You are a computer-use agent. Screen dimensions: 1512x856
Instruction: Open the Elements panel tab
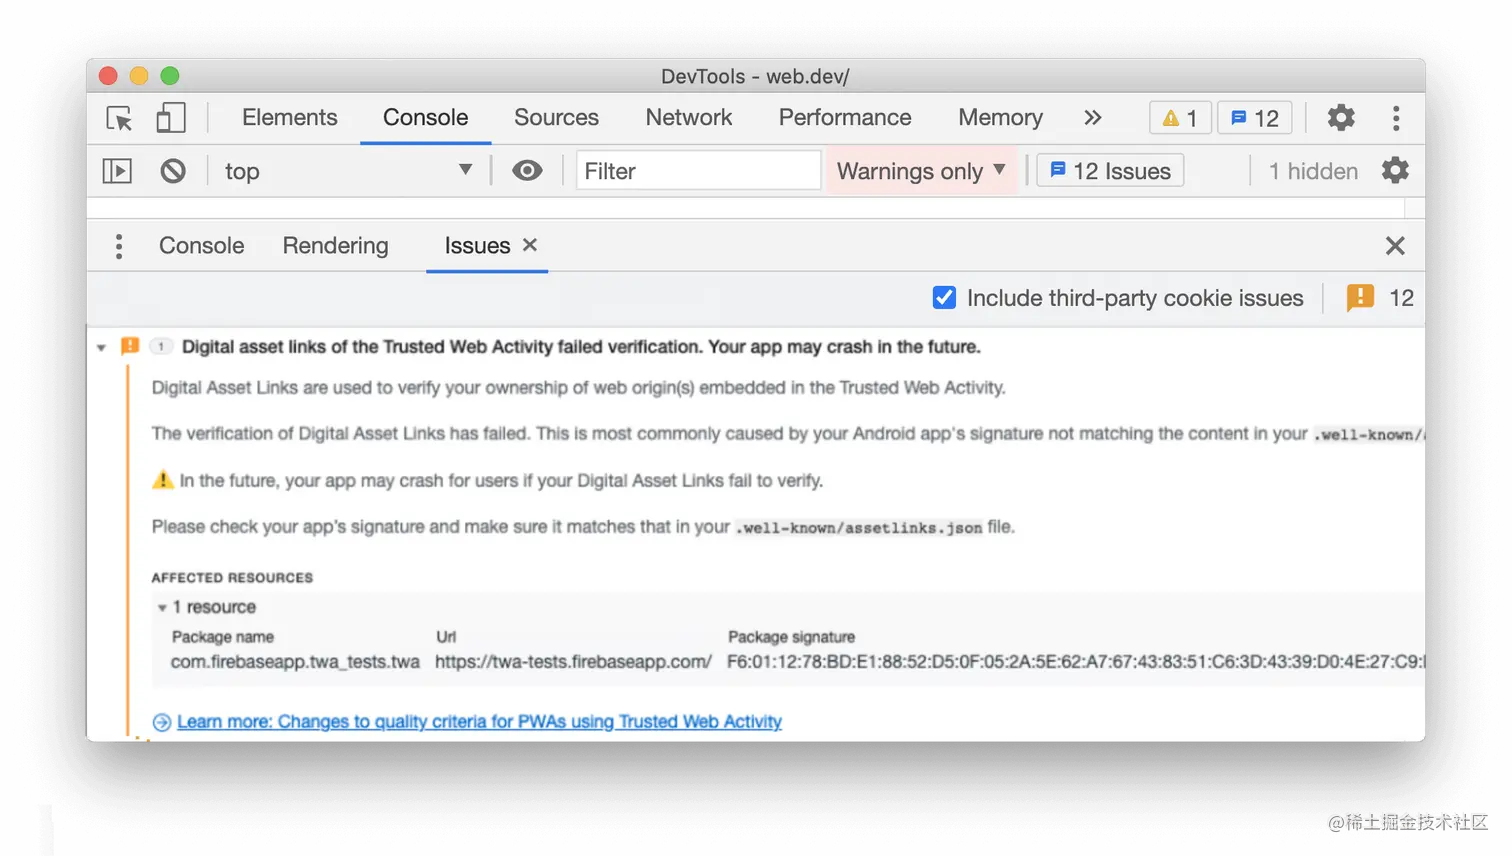290,117
